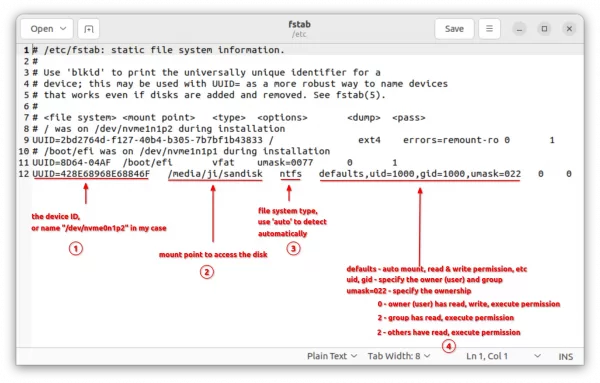The image size is (600, 383).
Task: Open the hamburger menu
Action: pos(489,29)
